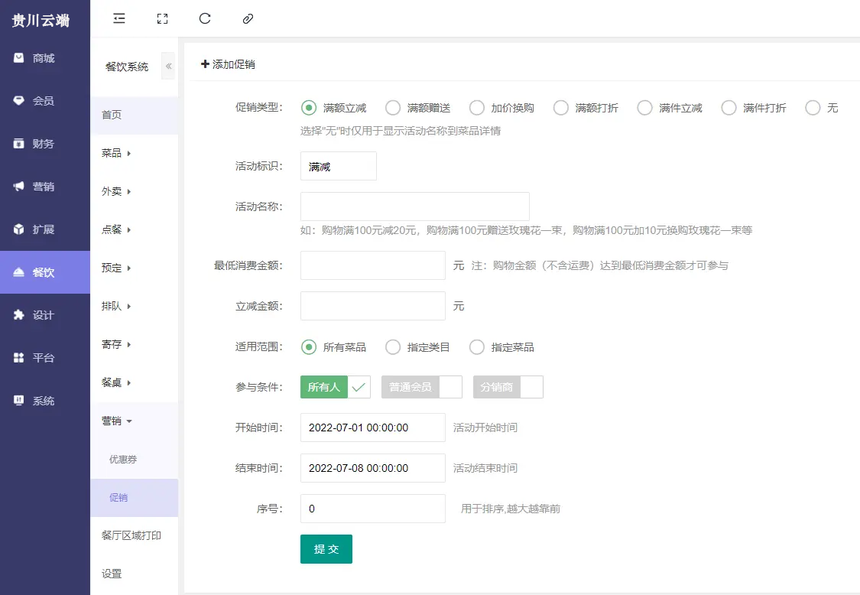Click the fullscreen icon in the top bar
The image size is (860, 595).
[162, 19]
